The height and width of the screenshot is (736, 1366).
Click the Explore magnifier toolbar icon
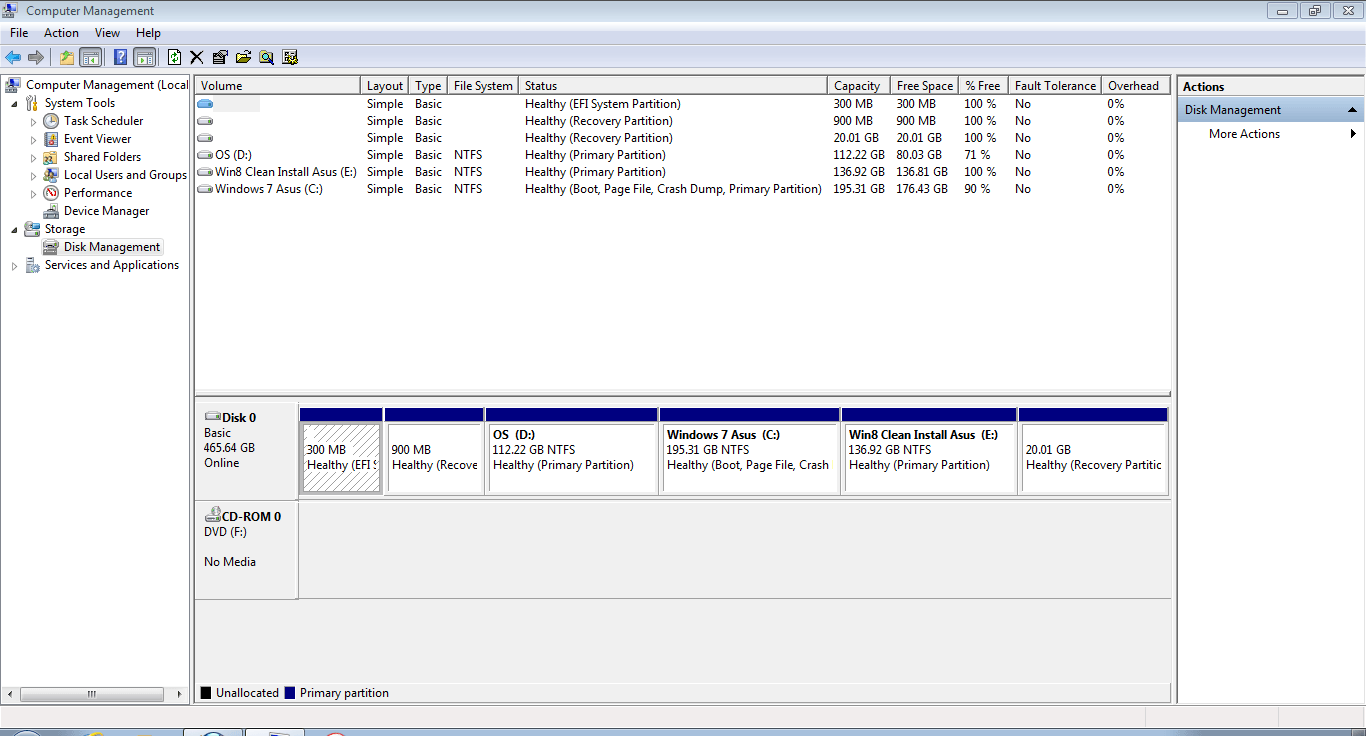point(267,57)
